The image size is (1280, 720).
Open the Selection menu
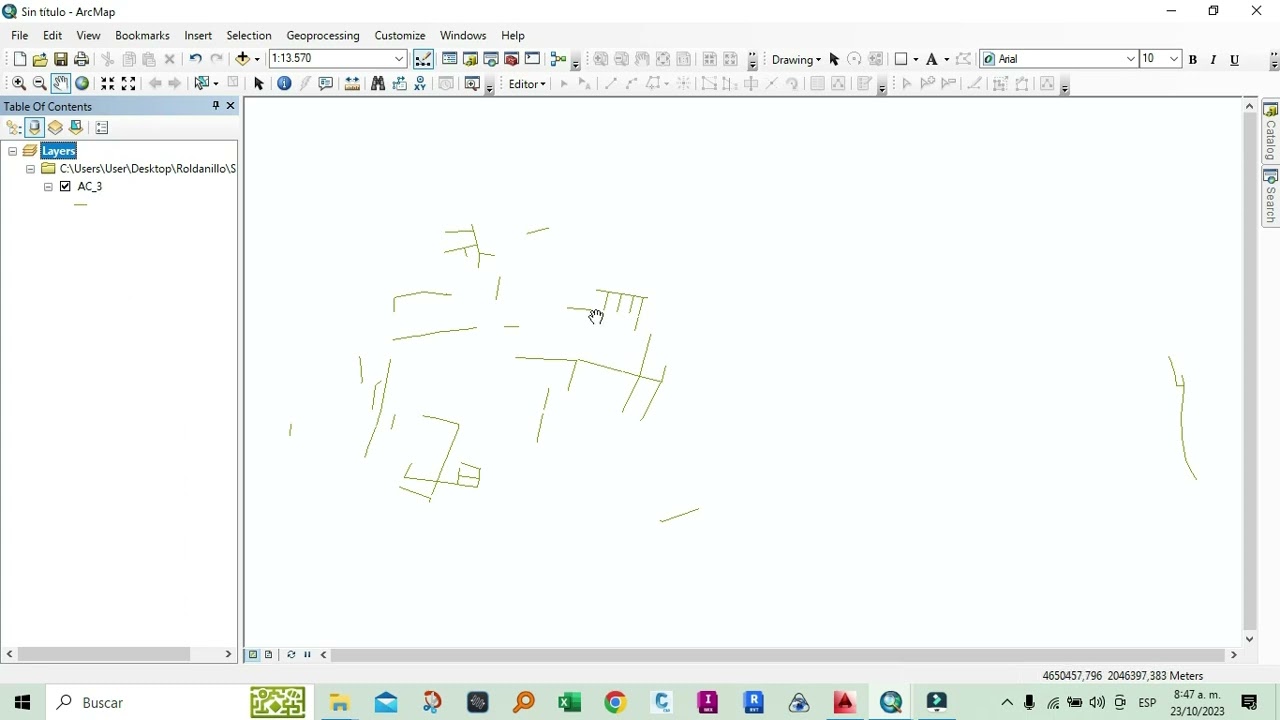coord(249,35)
